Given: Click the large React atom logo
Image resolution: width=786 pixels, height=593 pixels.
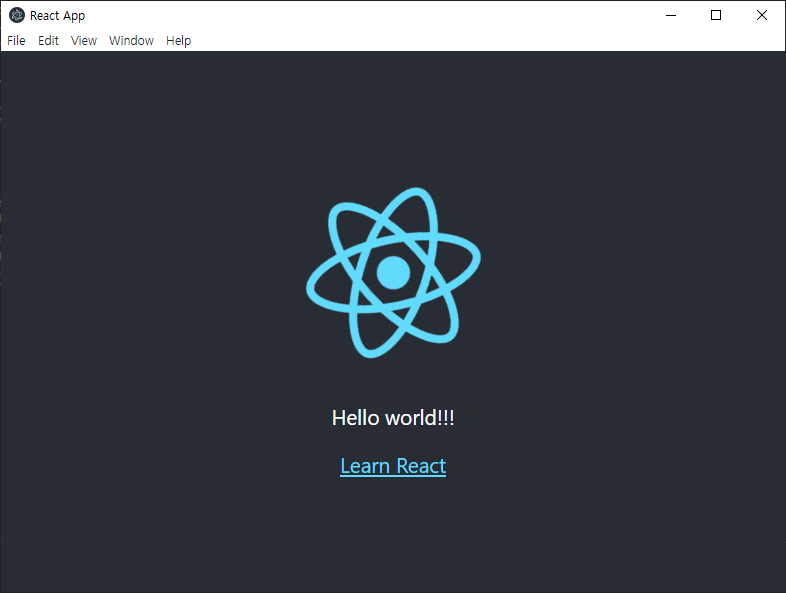Looking at the screenshot, I should click(394, 273).
